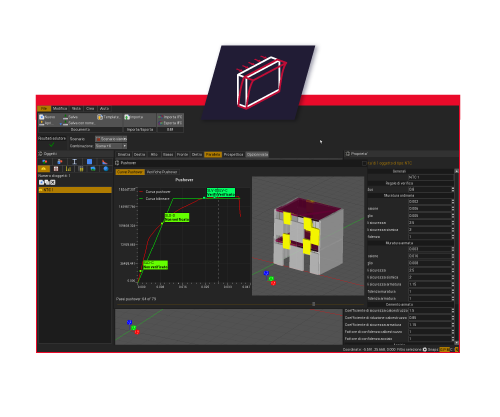Select the blue square object icon
The height and width of the screenshot is (417, 500).
coord(89,162)
